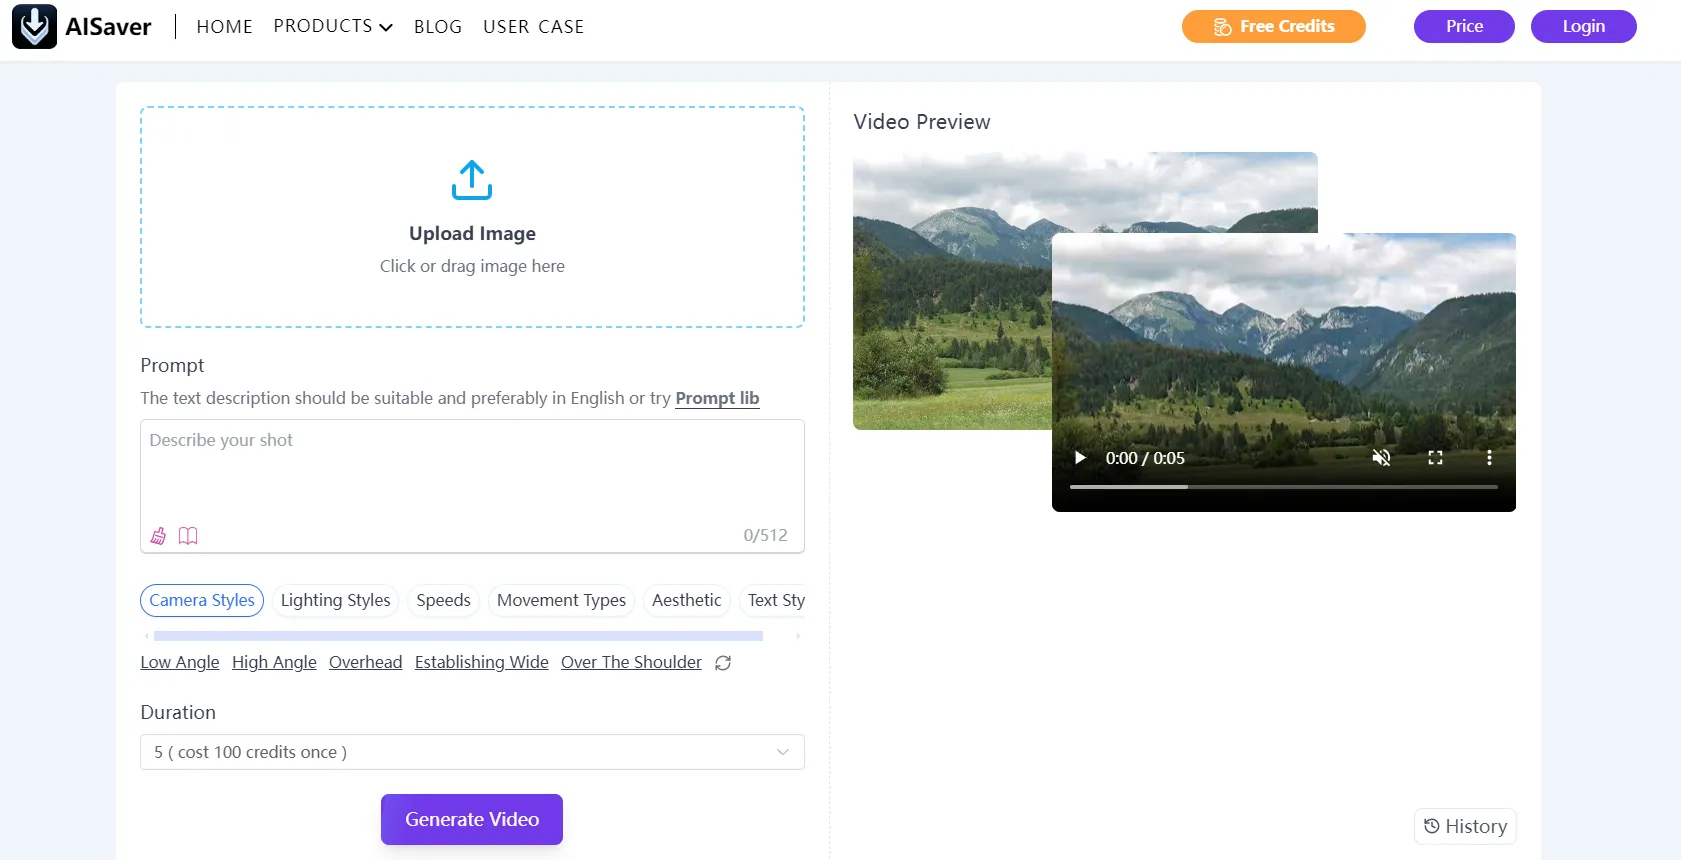Click the upload arrow icon

tap(472, 180)
